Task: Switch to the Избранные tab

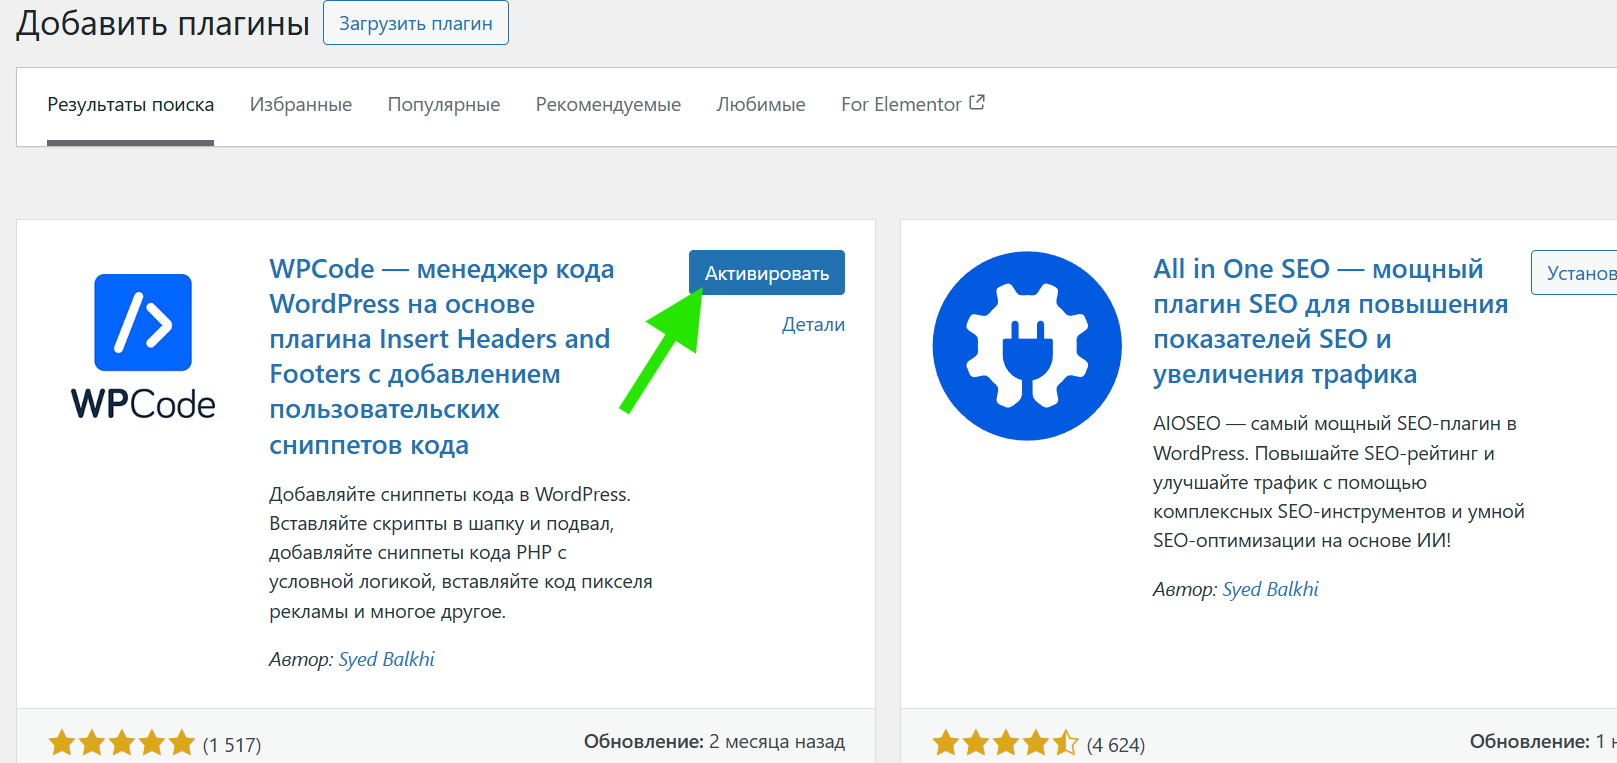Action: pyautogui.click(x=301, y=105)
